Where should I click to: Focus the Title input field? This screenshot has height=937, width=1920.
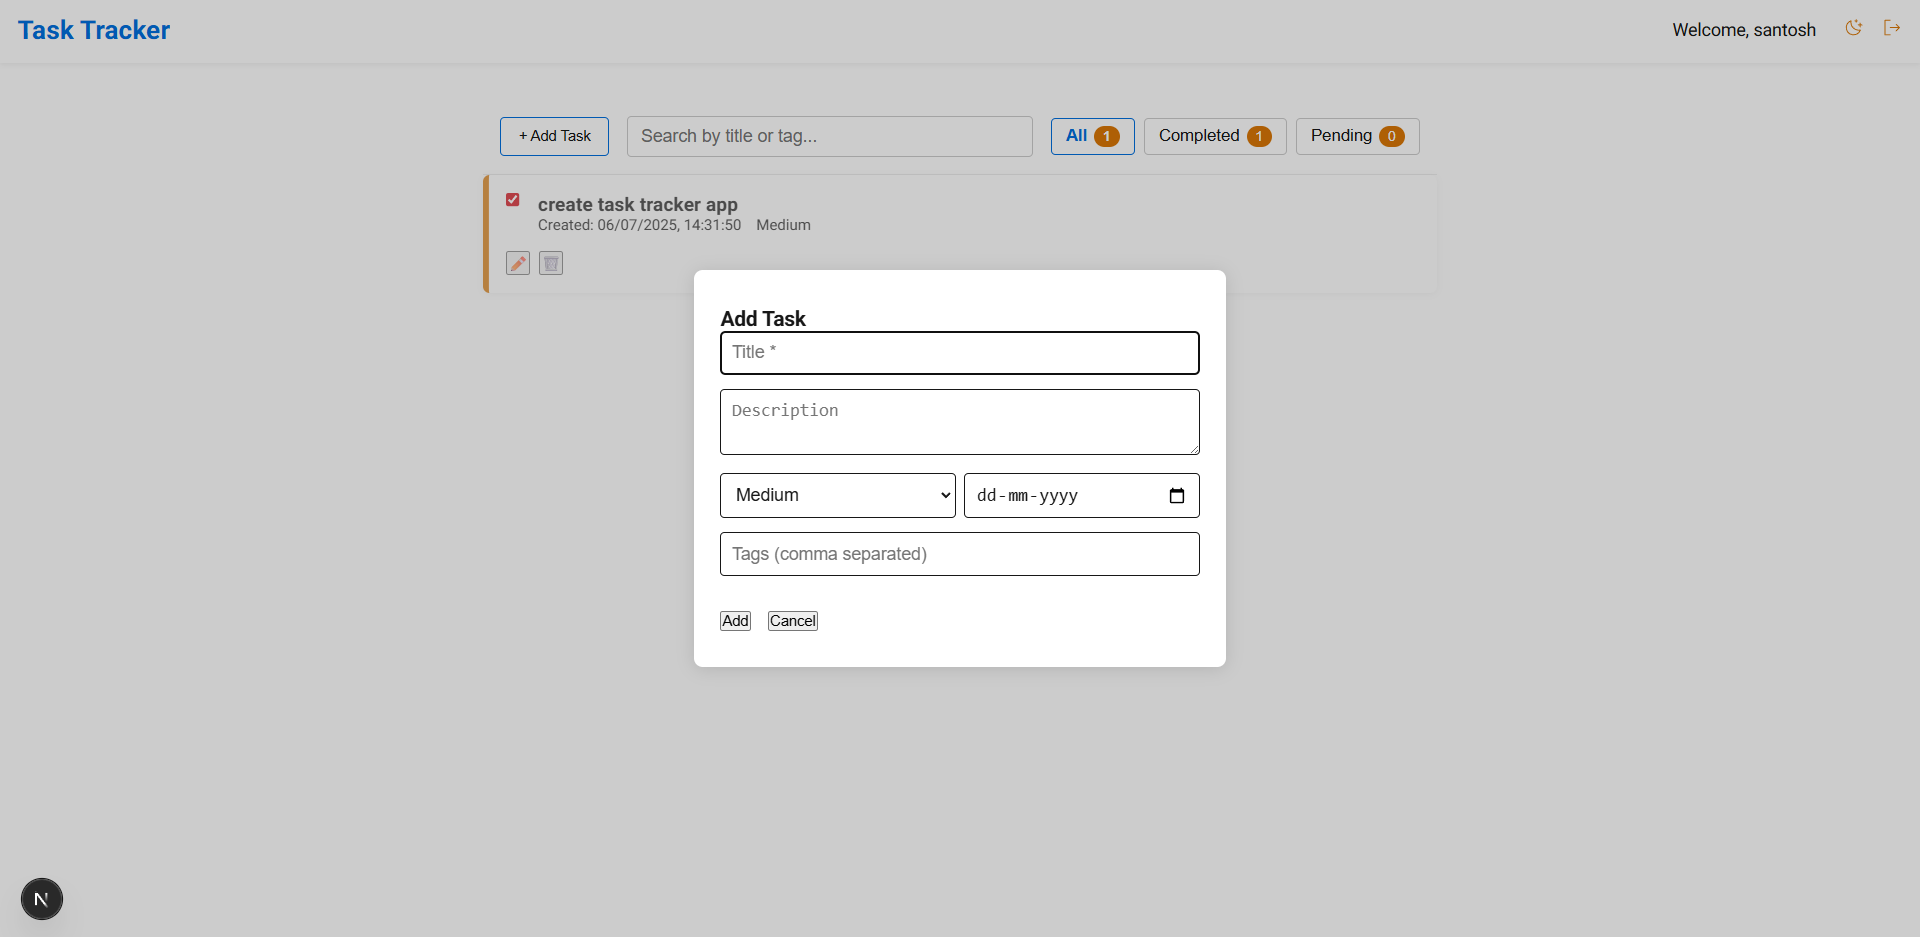coord(960,353)
